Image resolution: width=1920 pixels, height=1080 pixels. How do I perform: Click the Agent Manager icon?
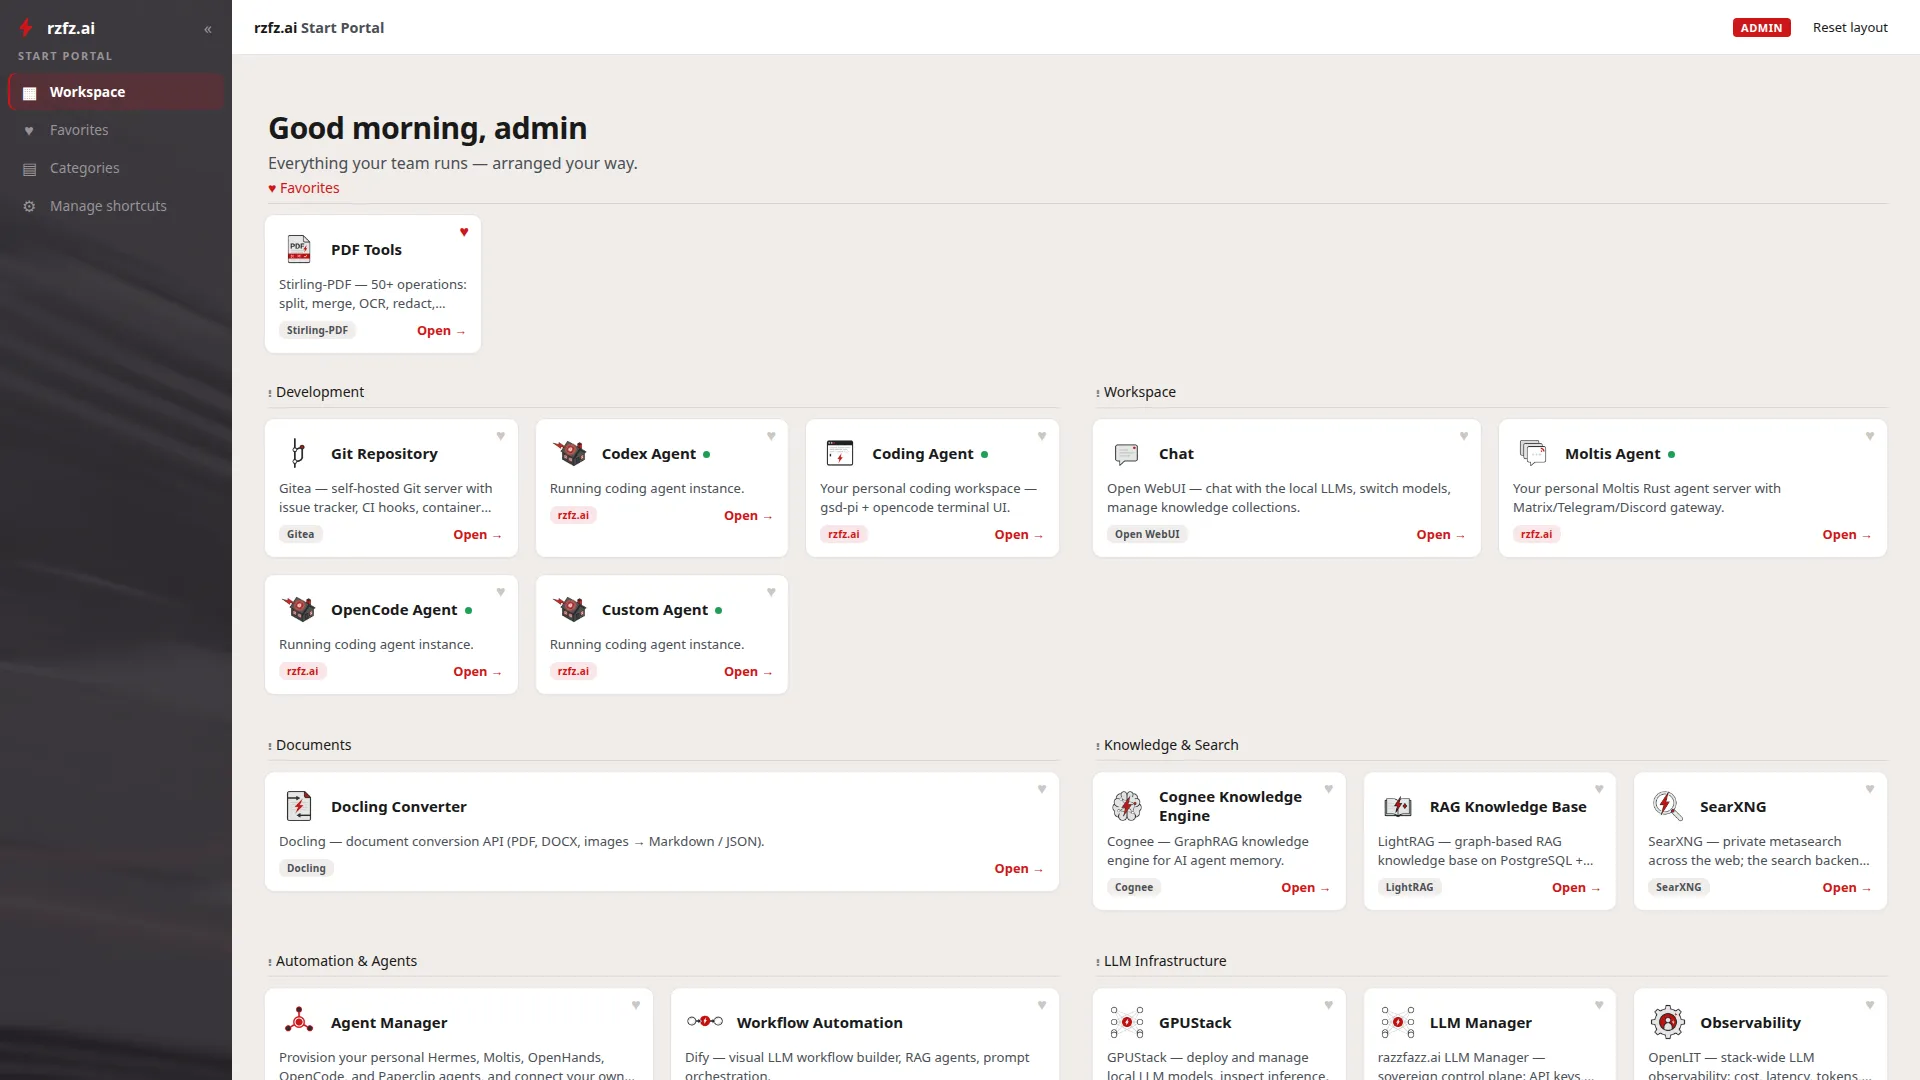point(298,1022)
